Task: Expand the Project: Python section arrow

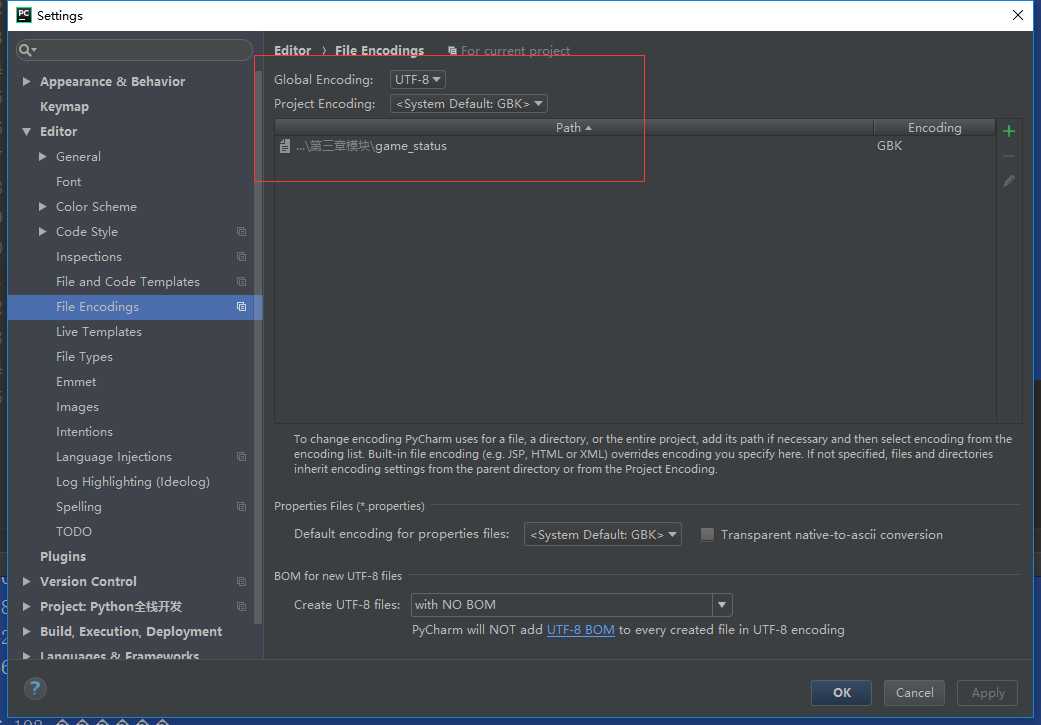Action: 27,607
